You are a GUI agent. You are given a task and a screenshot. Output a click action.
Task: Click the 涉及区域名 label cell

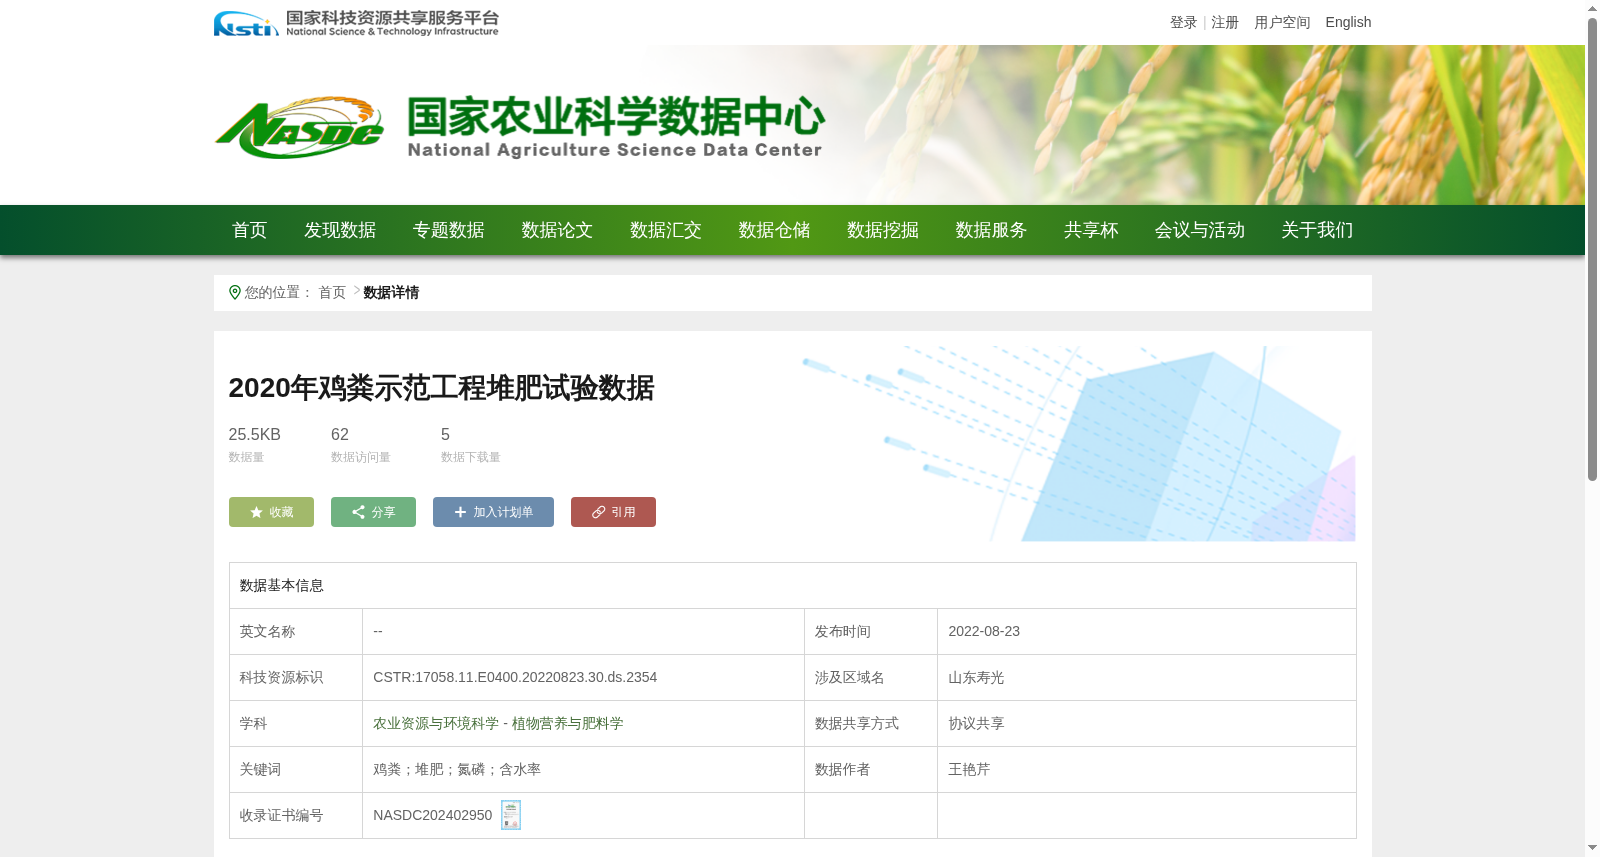click(871, 677)
